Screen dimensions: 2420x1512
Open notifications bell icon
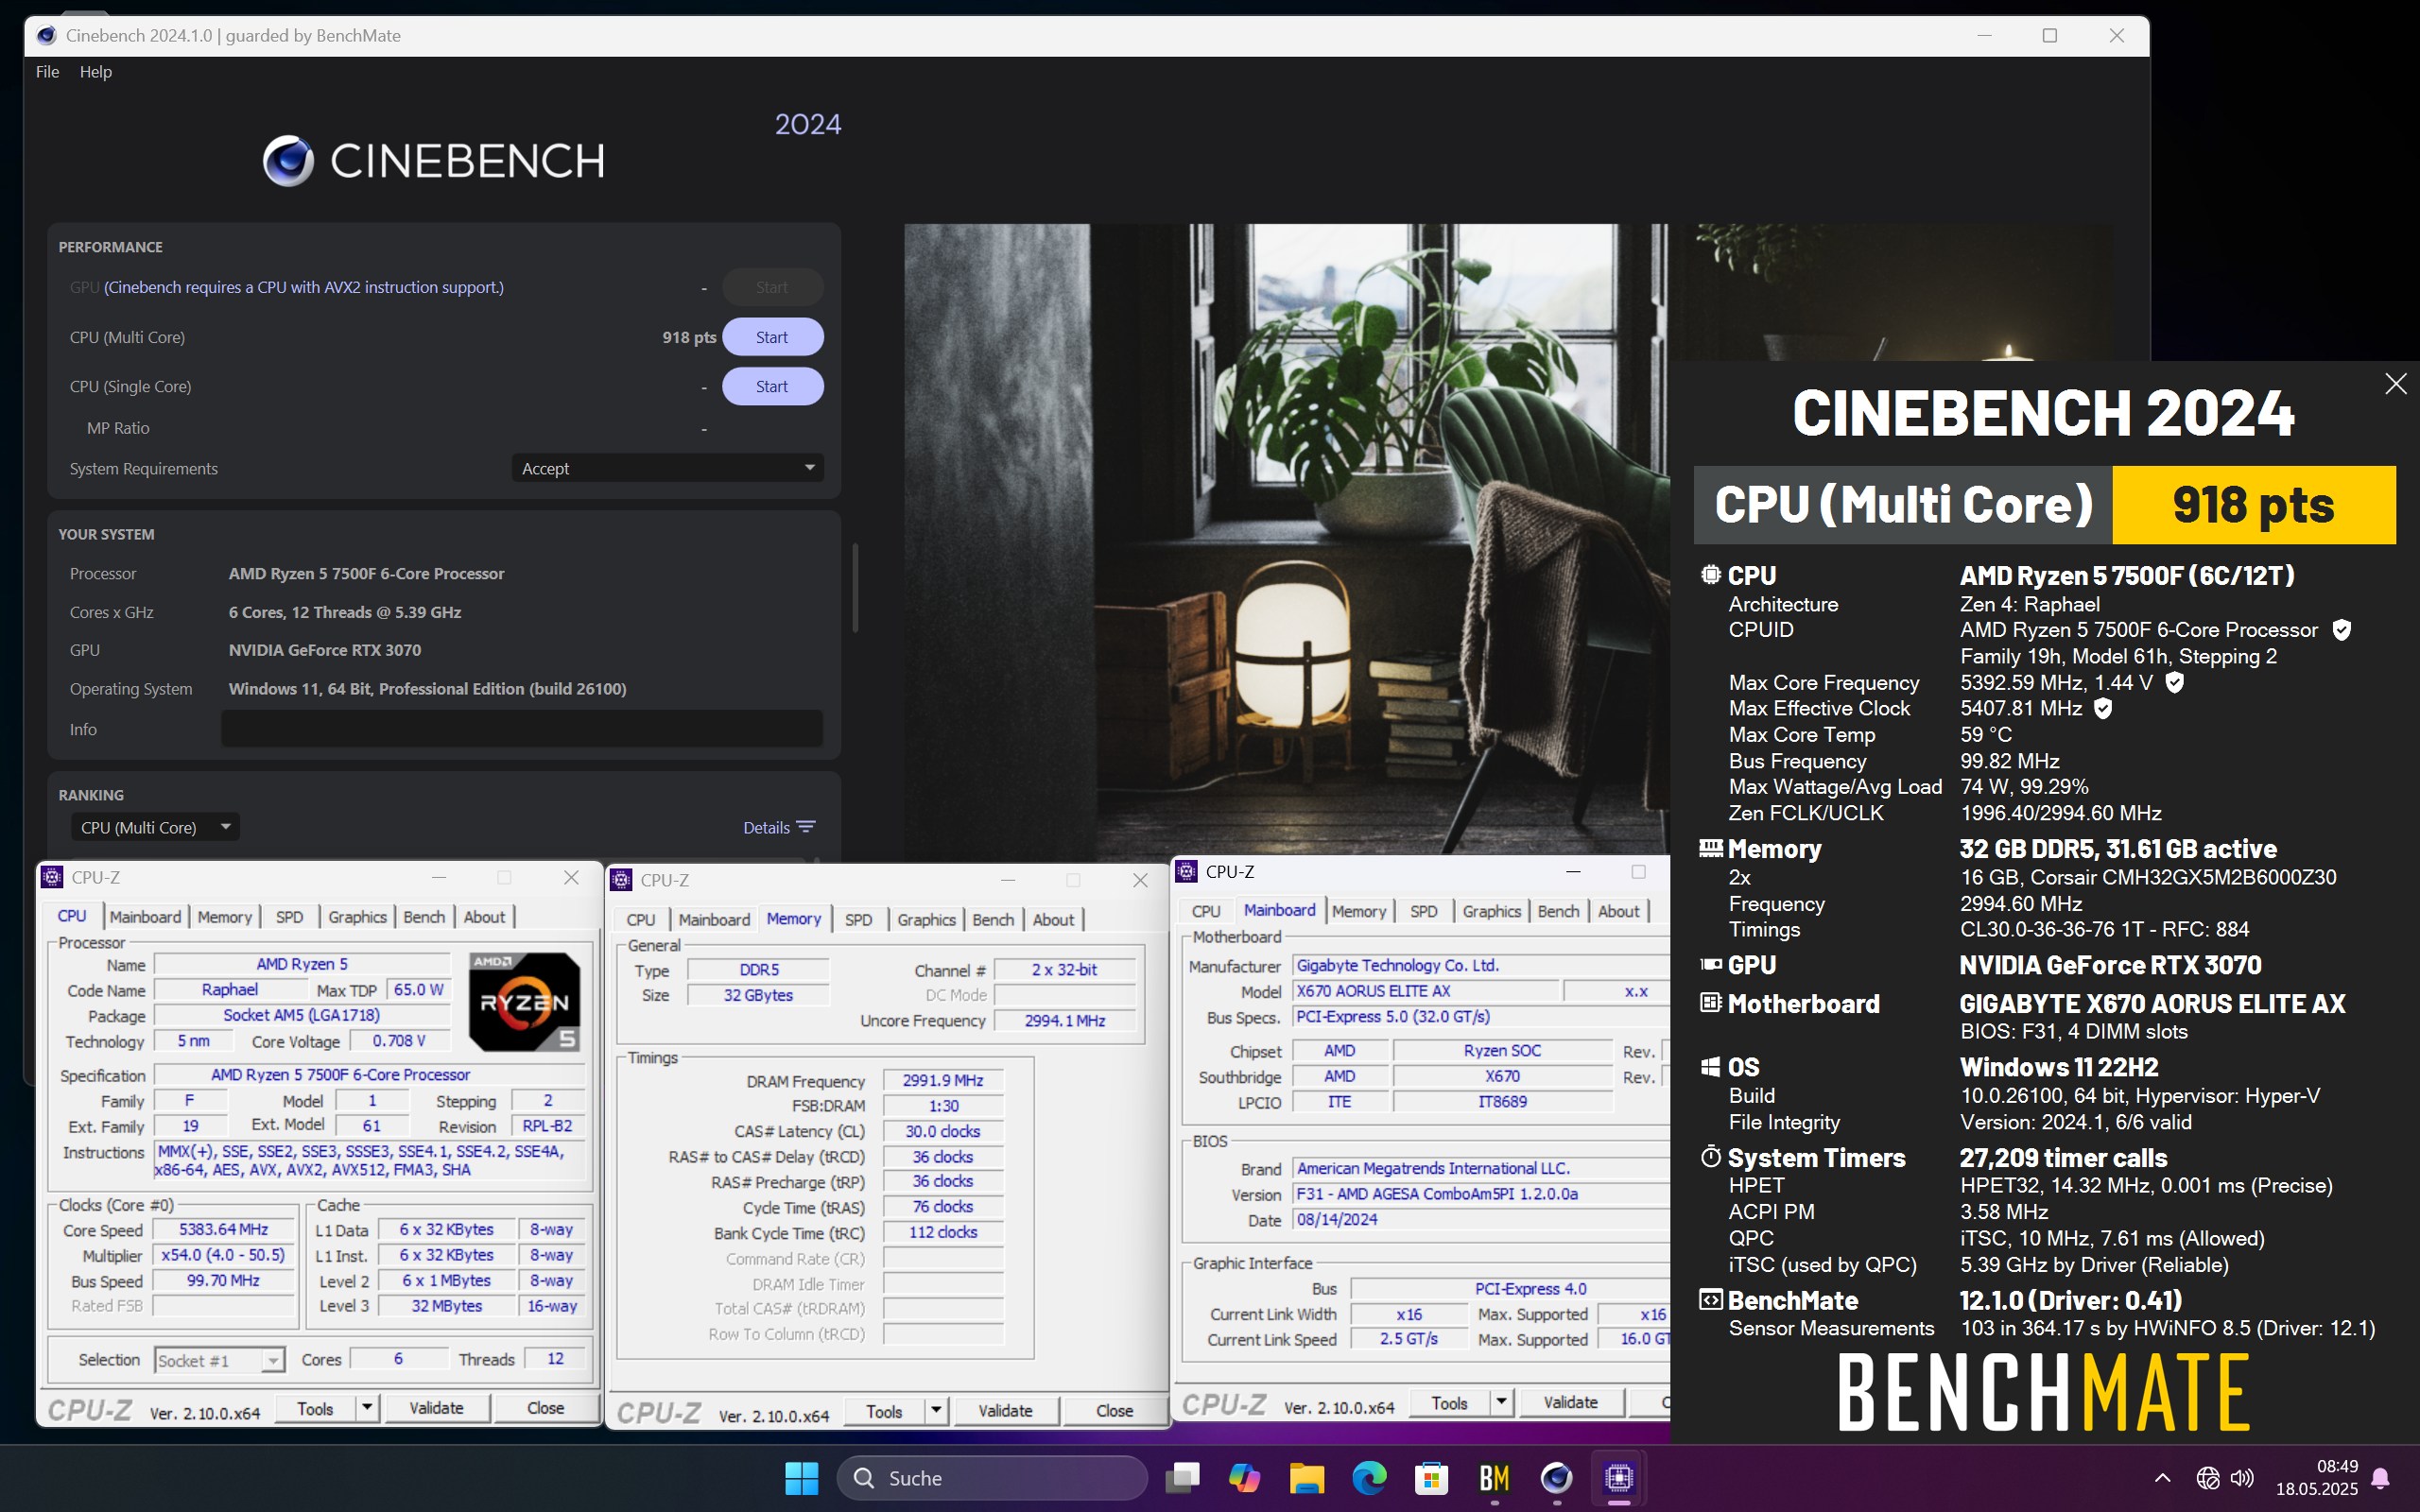[2381, 1478]
